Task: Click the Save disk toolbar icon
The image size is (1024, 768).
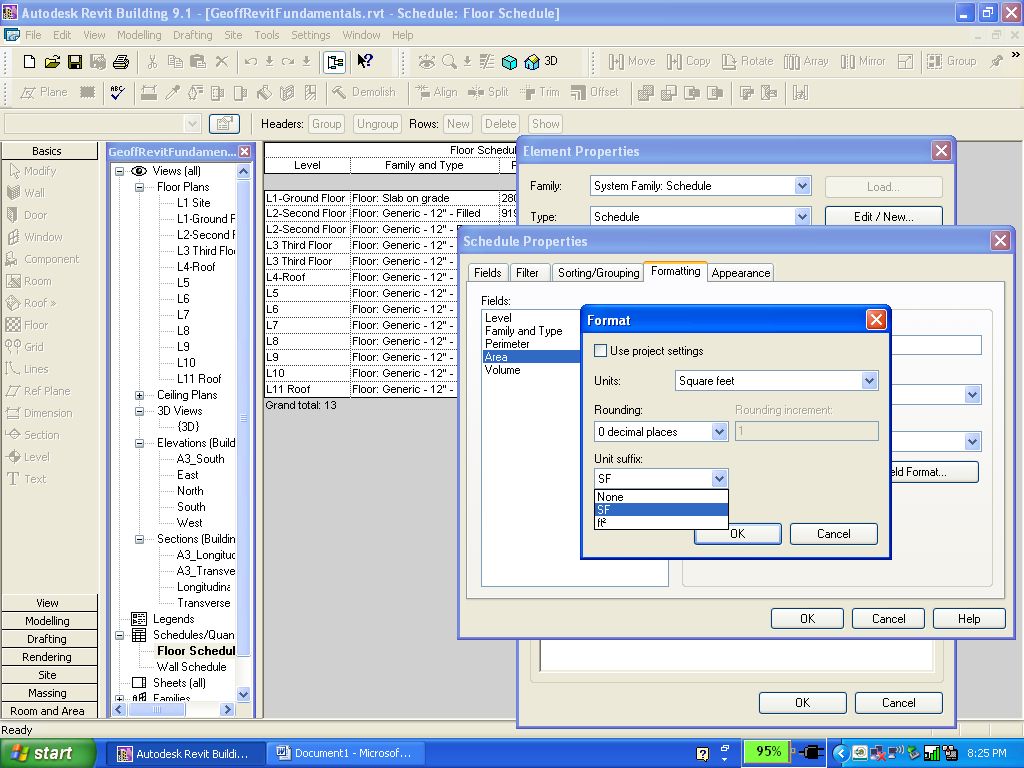Action: (x=75, y=61)
